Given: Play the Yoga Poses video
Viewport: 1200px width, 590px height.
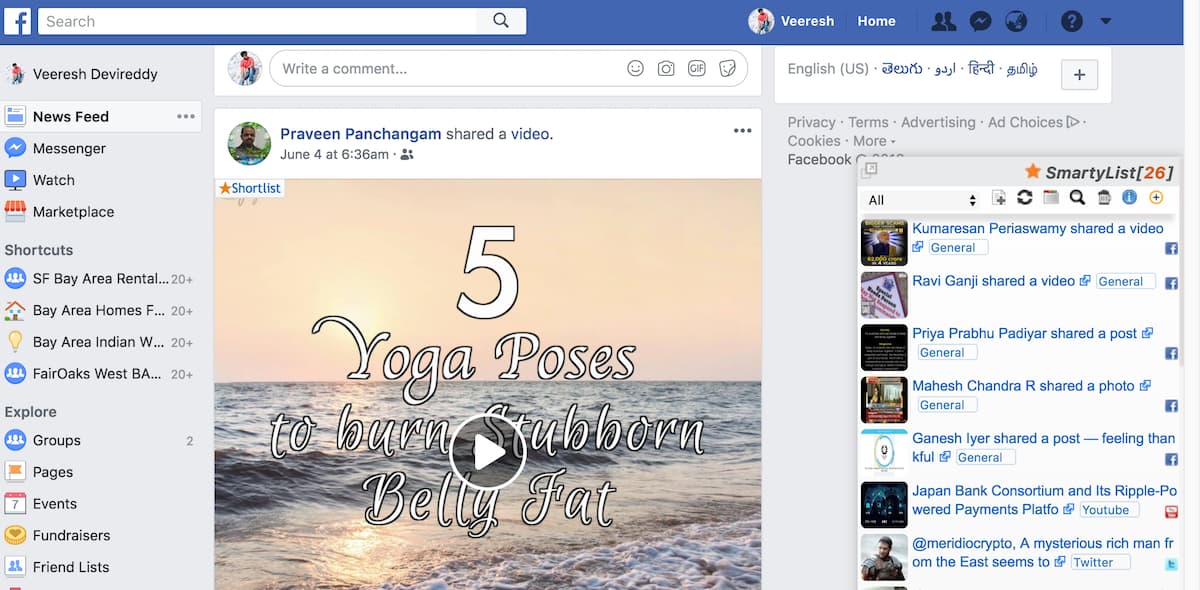Looking at the screenshot, I should click(488, 453).
